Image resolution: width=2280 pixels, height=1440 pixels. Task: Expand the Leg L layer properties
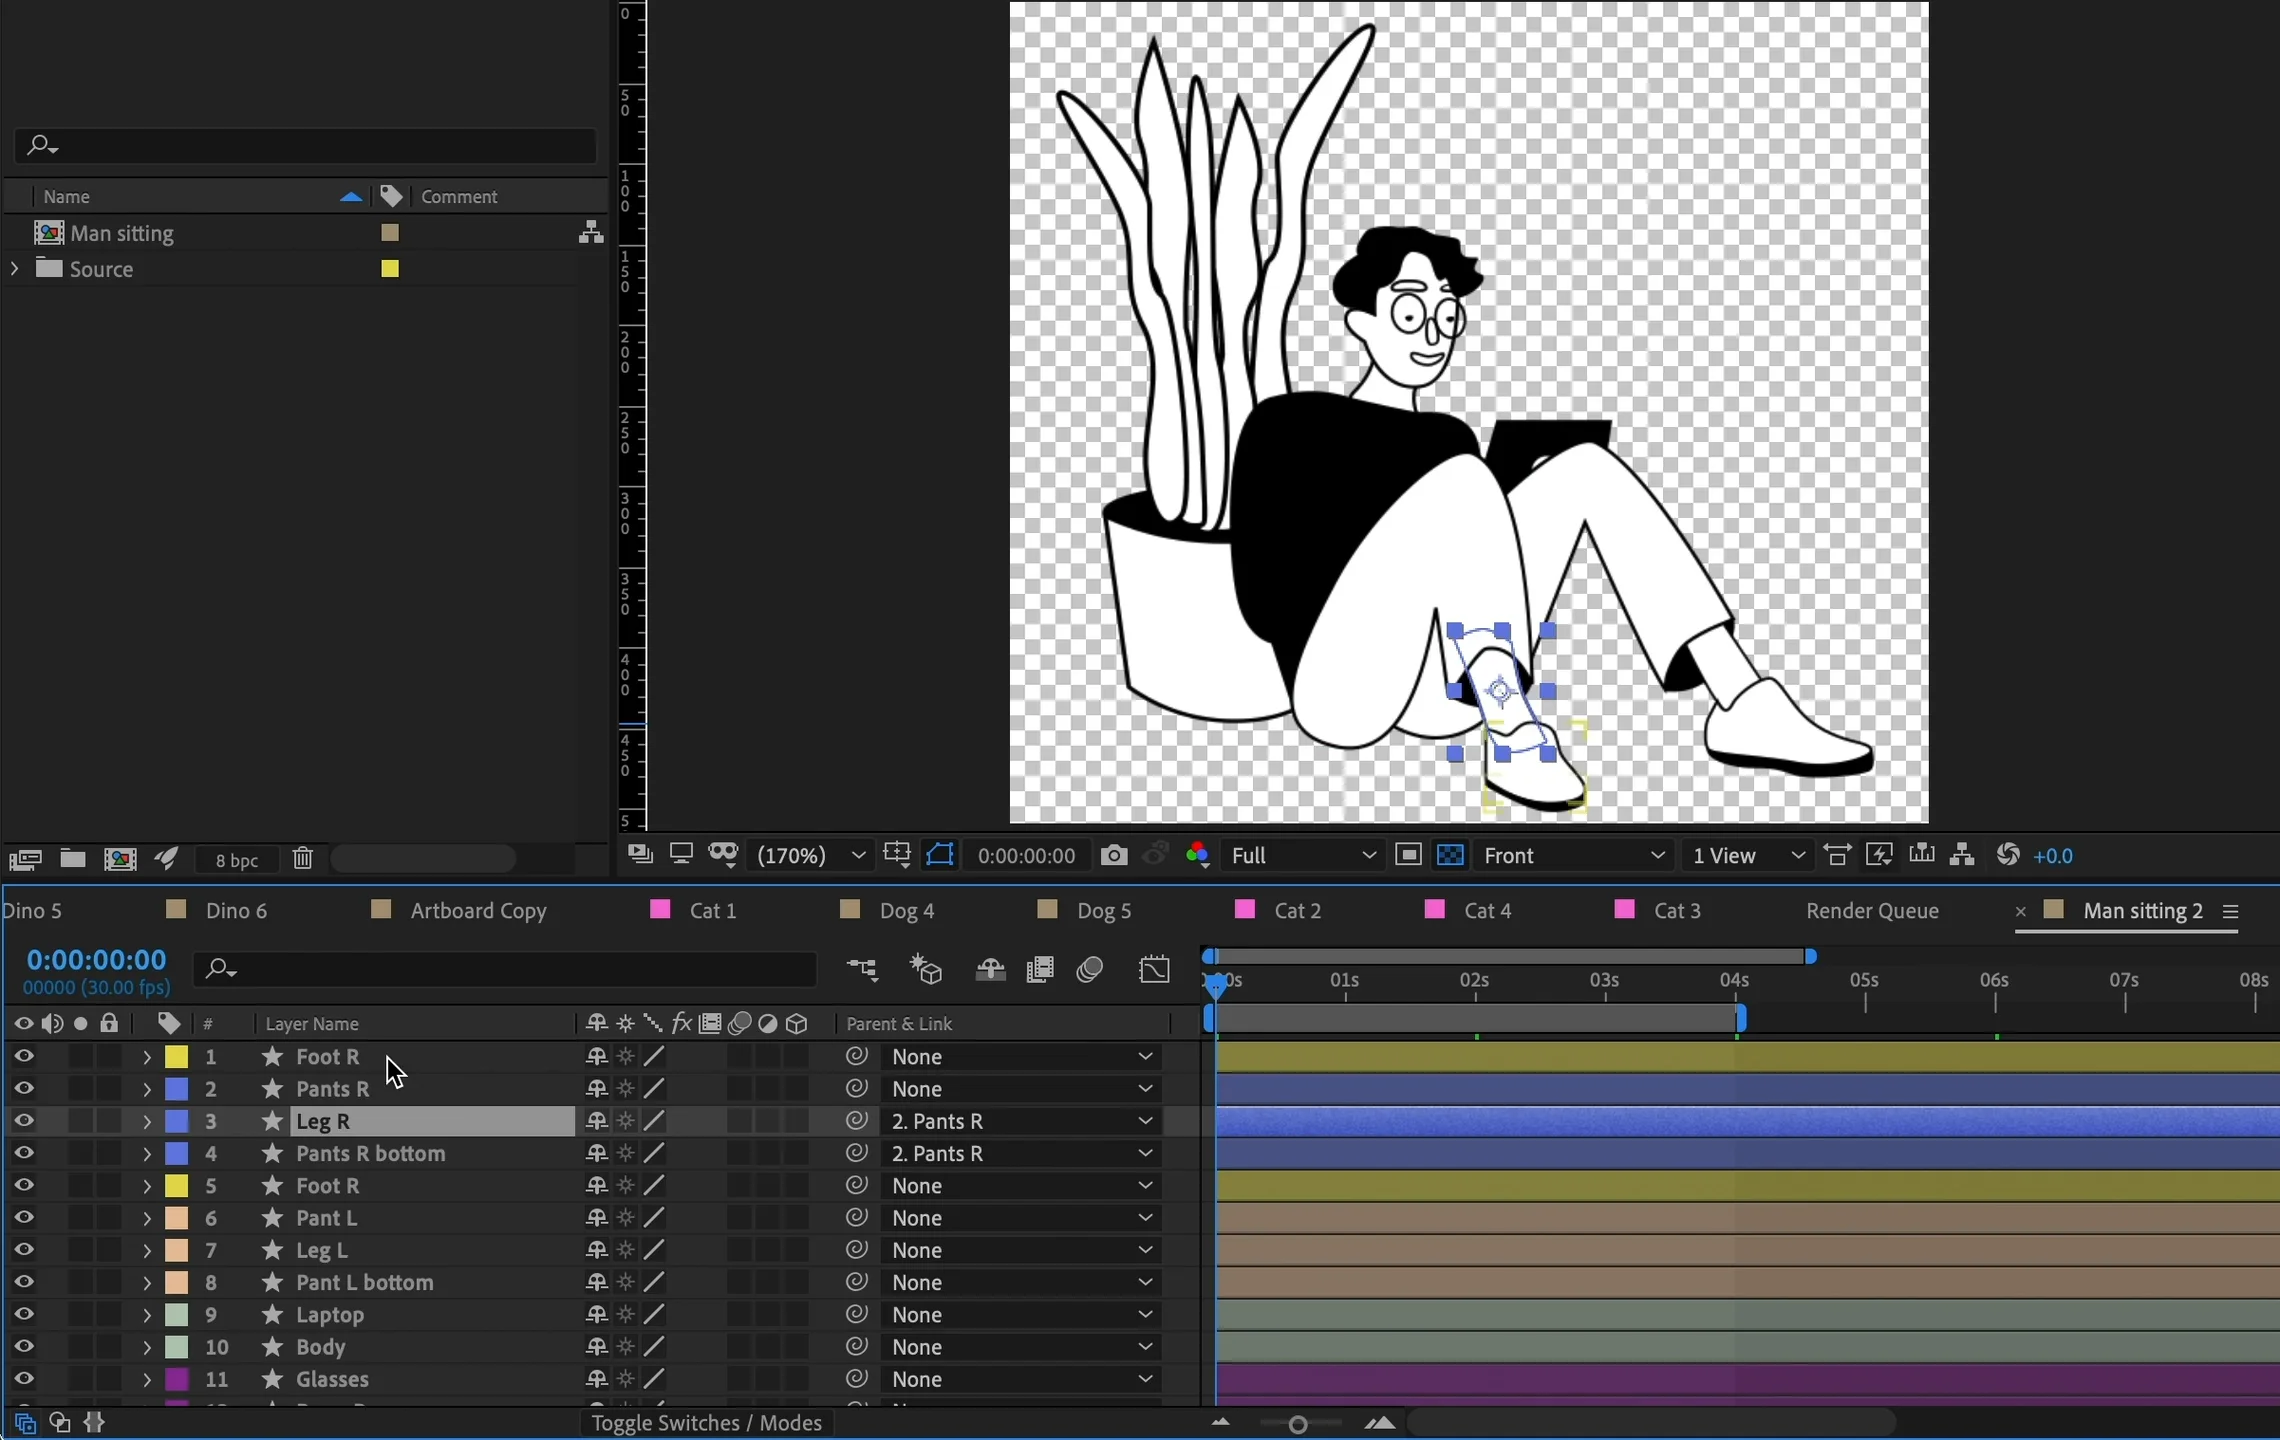tap(147, 1250)
